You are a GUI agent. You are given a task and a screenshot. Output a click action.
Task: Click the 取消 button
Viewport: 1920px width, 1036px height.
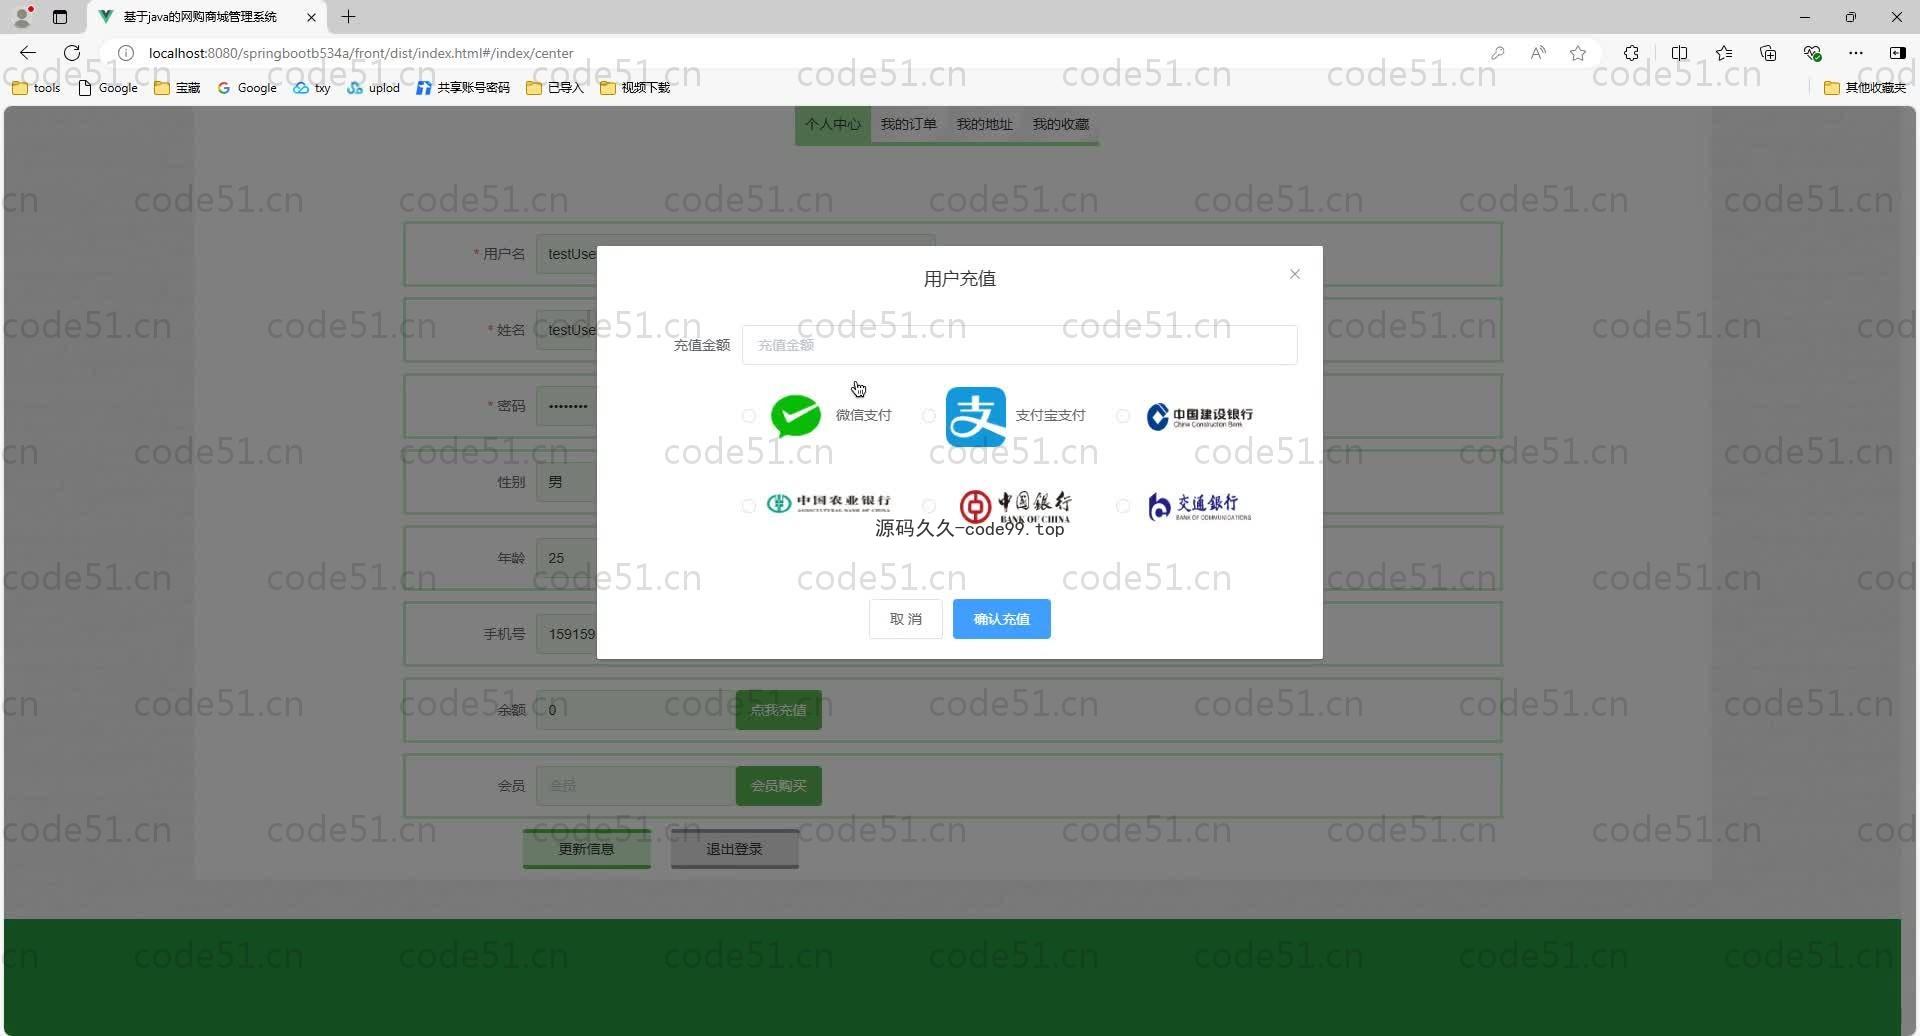pos(906,619)
